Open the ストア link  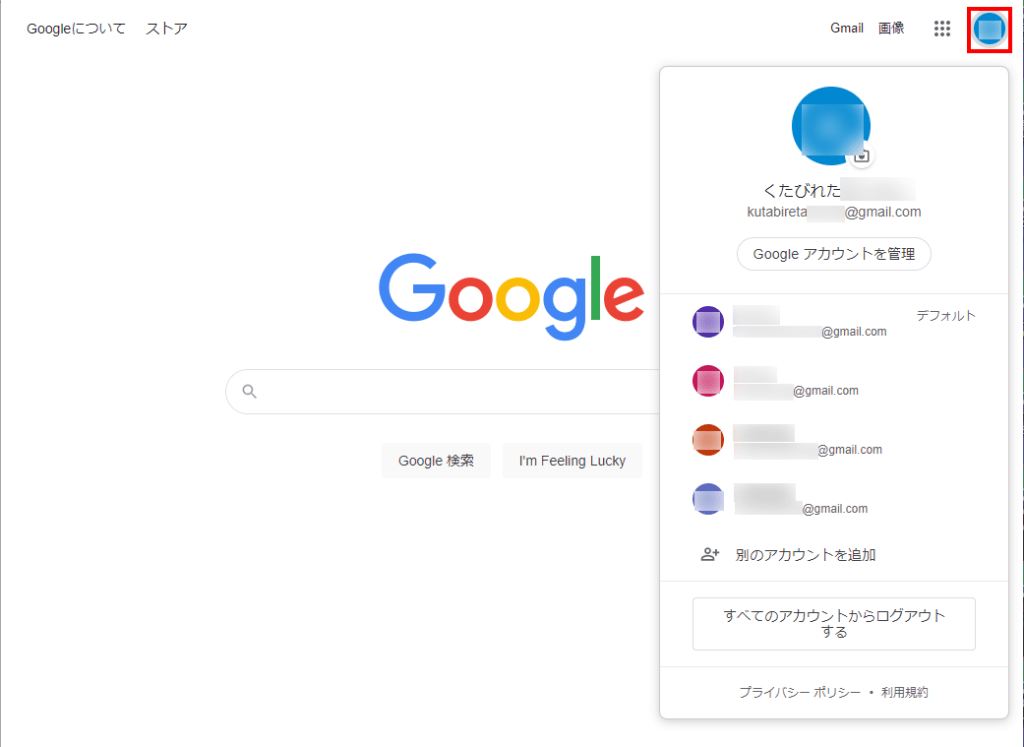tap(167, 29)
